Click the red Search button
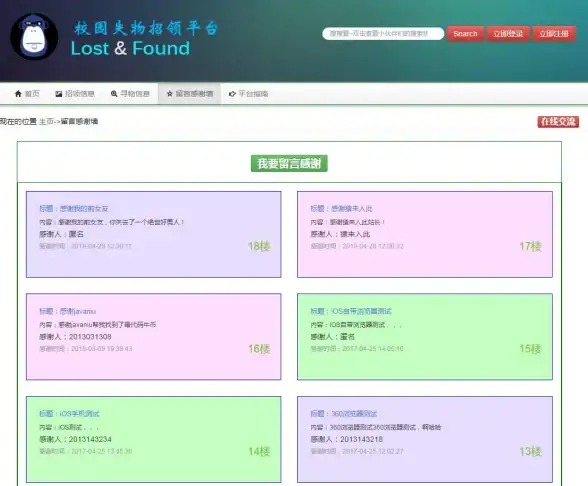The image size is (588, 486). pyautogui.click(x=465, y=34)
